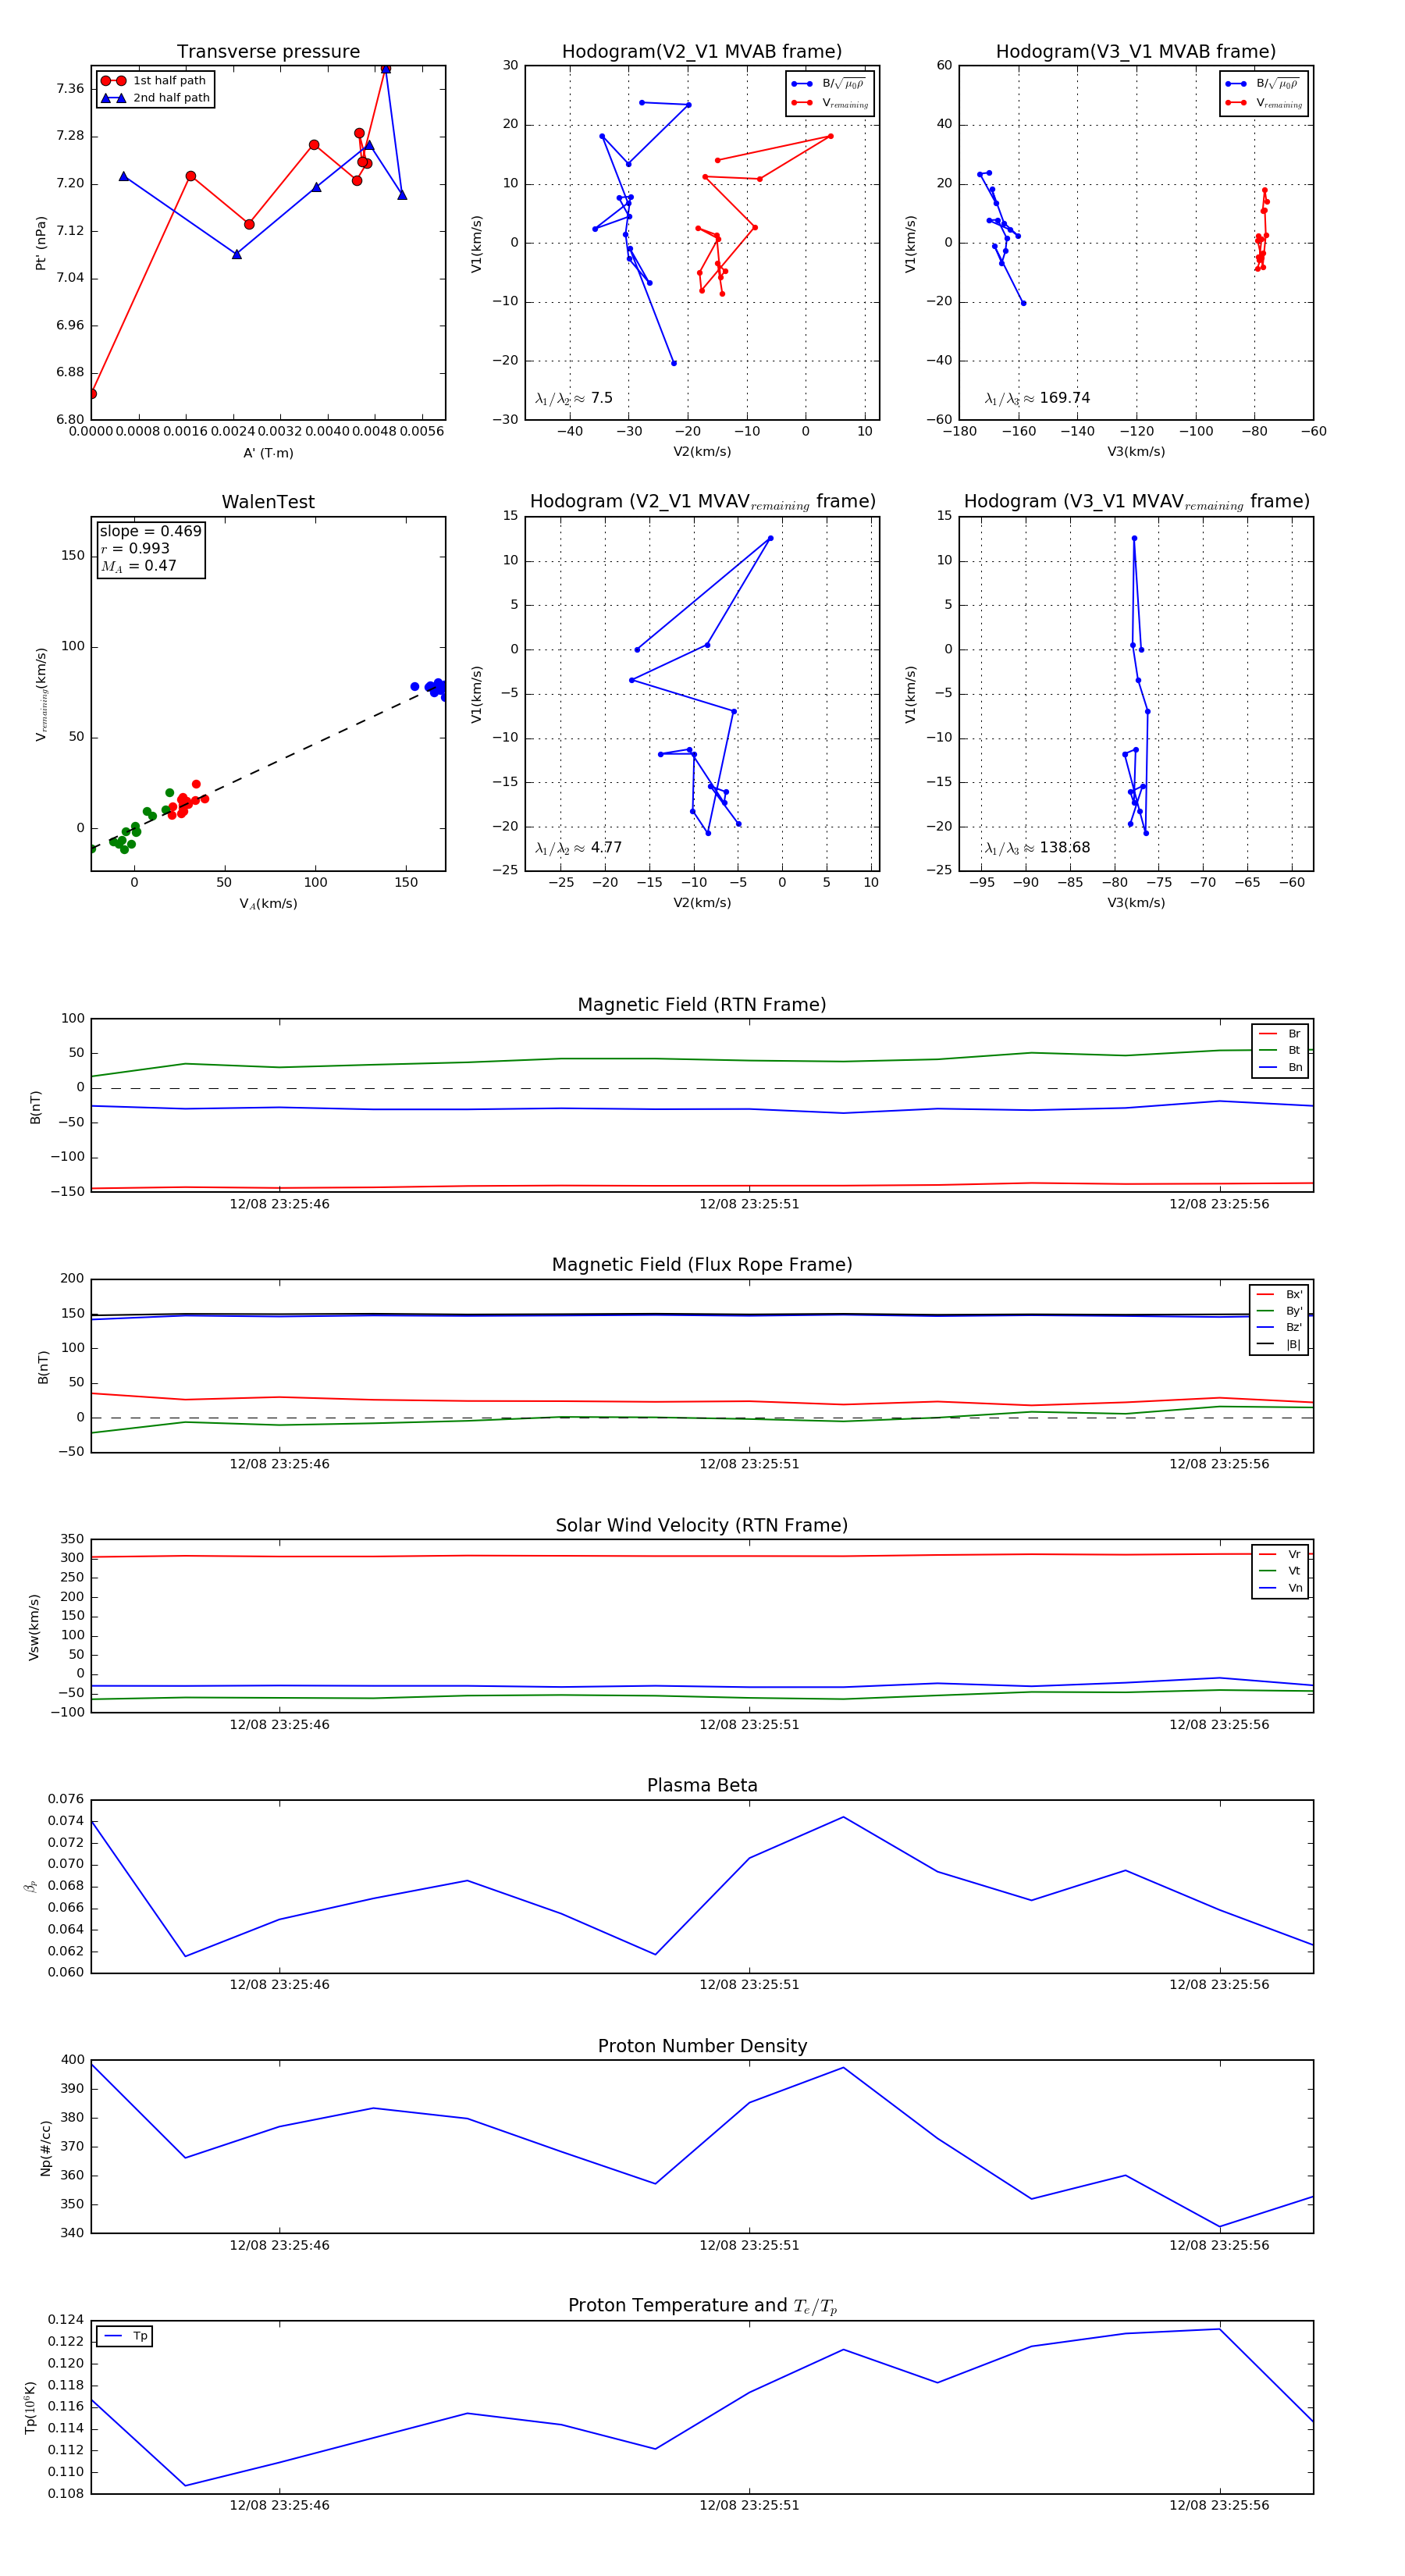Click the 'Proton Number Density' plot title
The image size is (1405, 2576).
(702, 2046)
